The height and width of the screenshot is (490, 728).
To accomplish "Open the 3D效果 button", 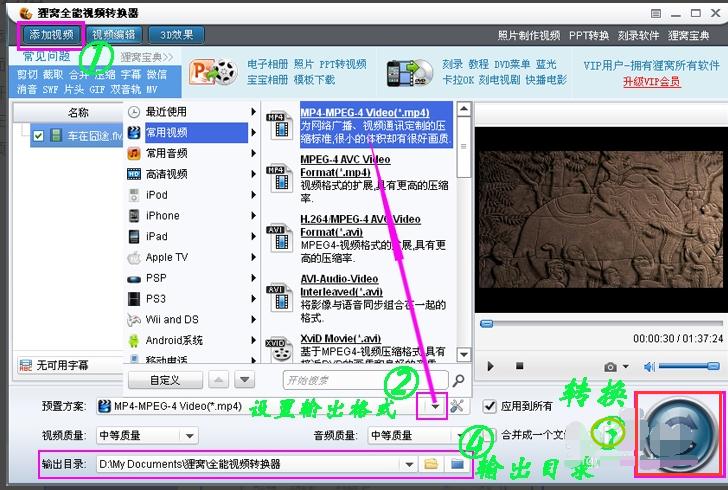I will [x=176, y=35].
